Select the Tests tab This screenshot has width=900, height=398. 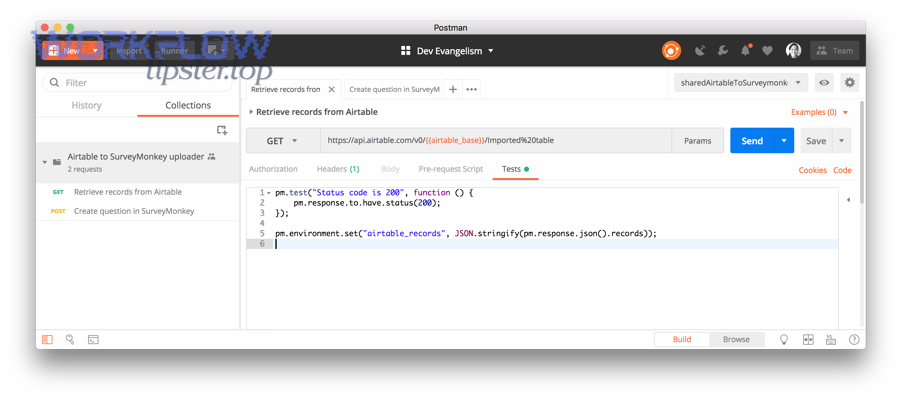[515, 169]
